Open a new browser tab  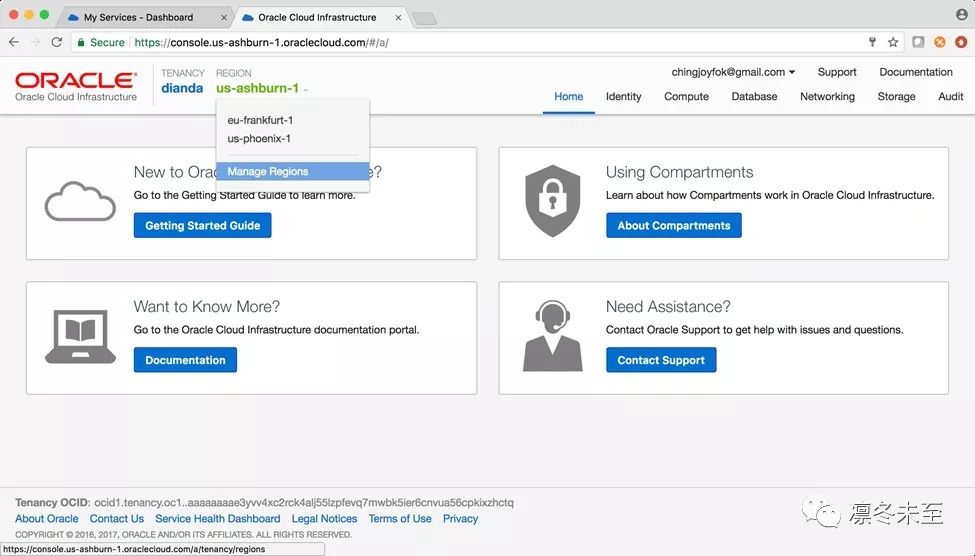coord(425,19)
